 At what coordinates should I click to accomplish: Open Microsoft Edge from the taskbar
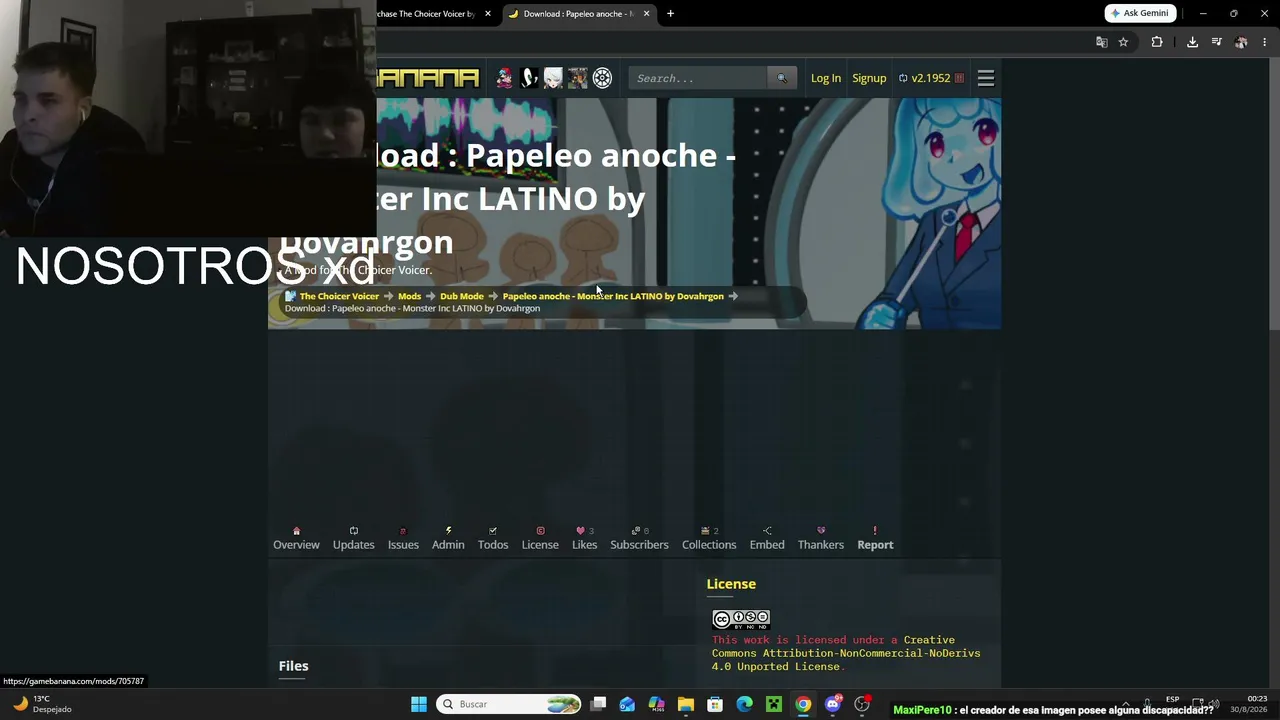(744, 704)
